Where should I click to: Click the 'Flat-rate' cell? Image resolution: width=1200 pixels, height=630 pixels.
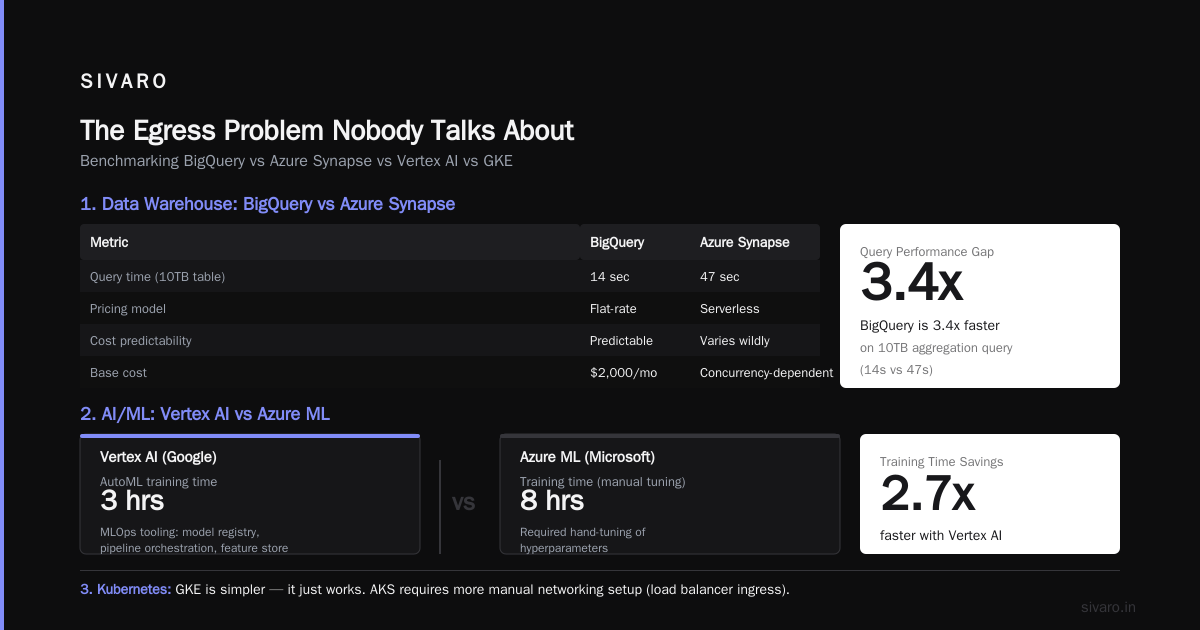613,309
